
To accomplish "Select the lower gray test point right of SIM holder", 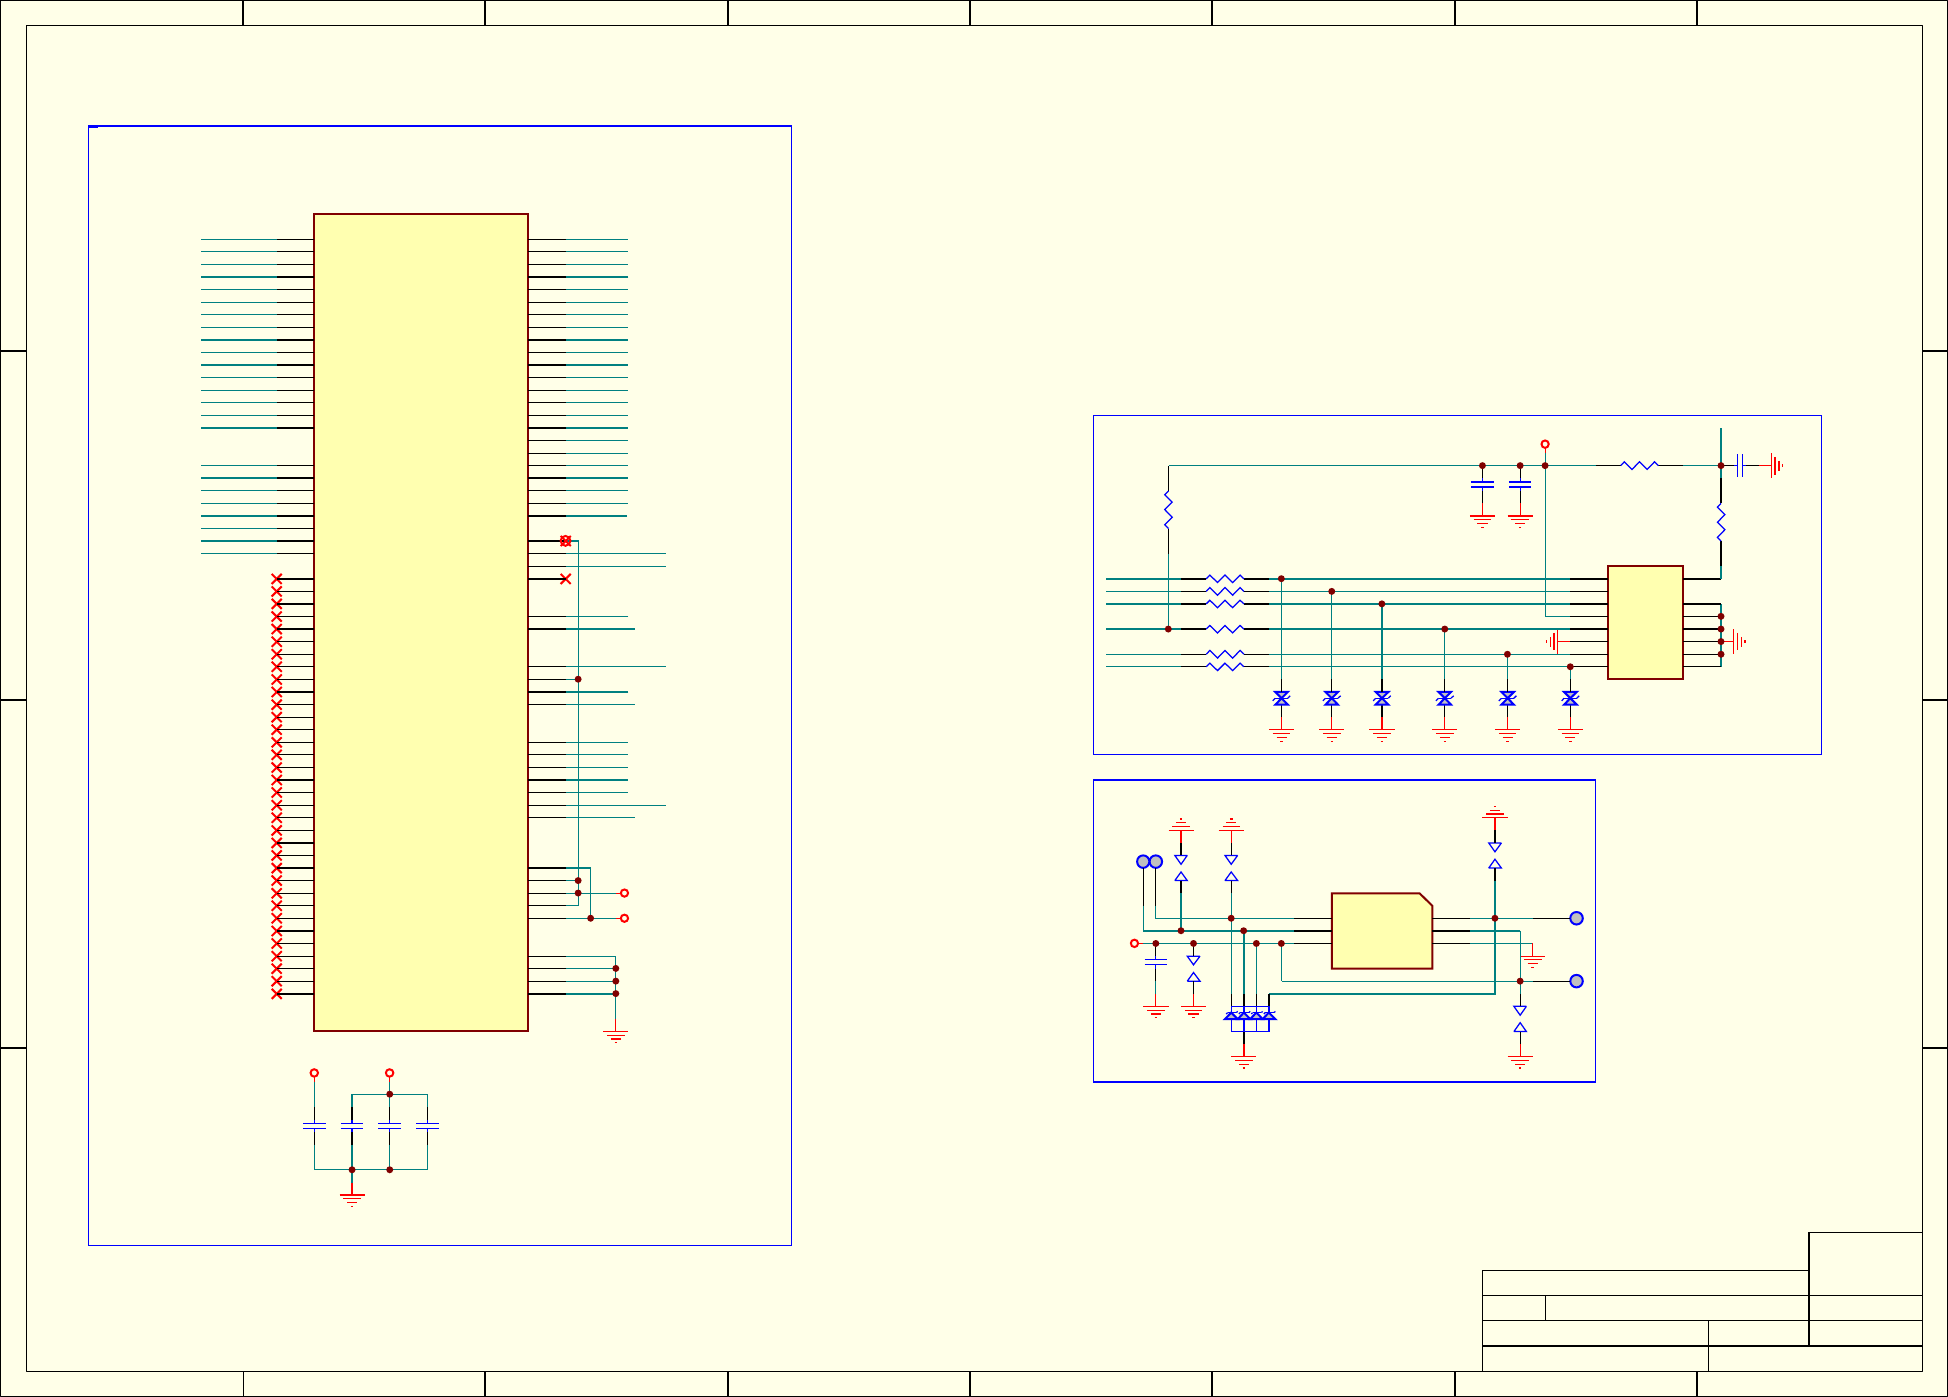I will tap(1576, 981).
